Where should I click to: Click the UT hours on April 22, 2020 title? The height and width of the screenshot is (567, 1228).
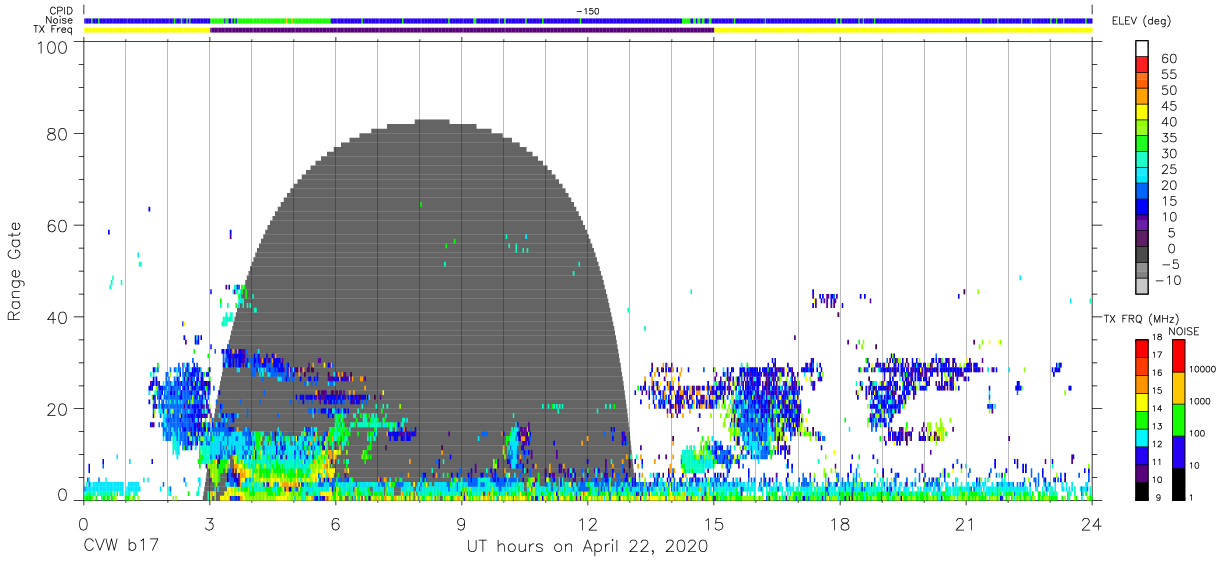point(587,547)
